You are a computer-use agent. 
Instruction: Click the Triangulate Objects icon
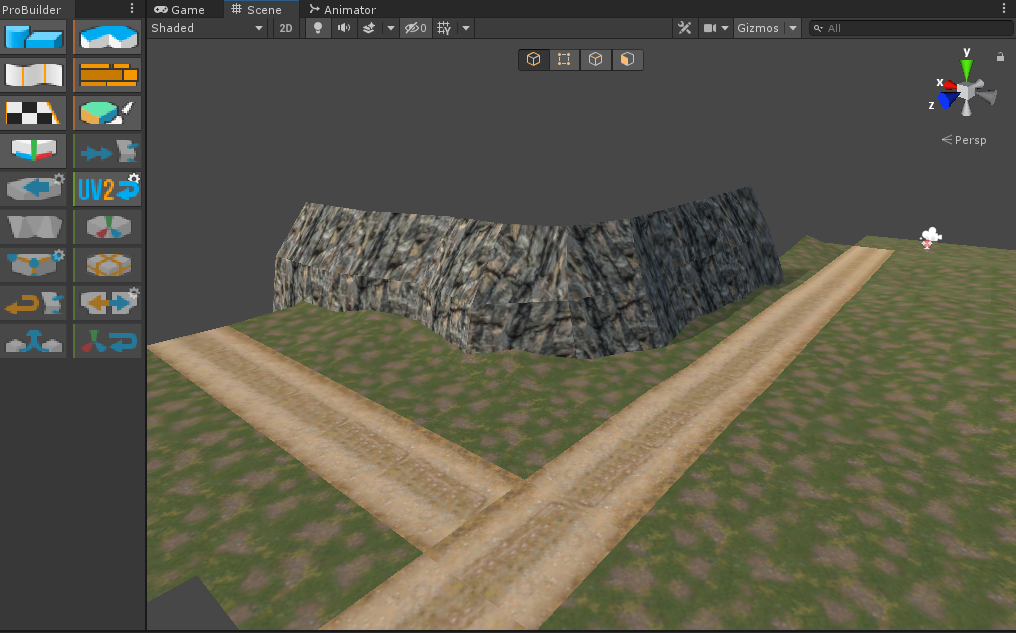pos(34,227)
